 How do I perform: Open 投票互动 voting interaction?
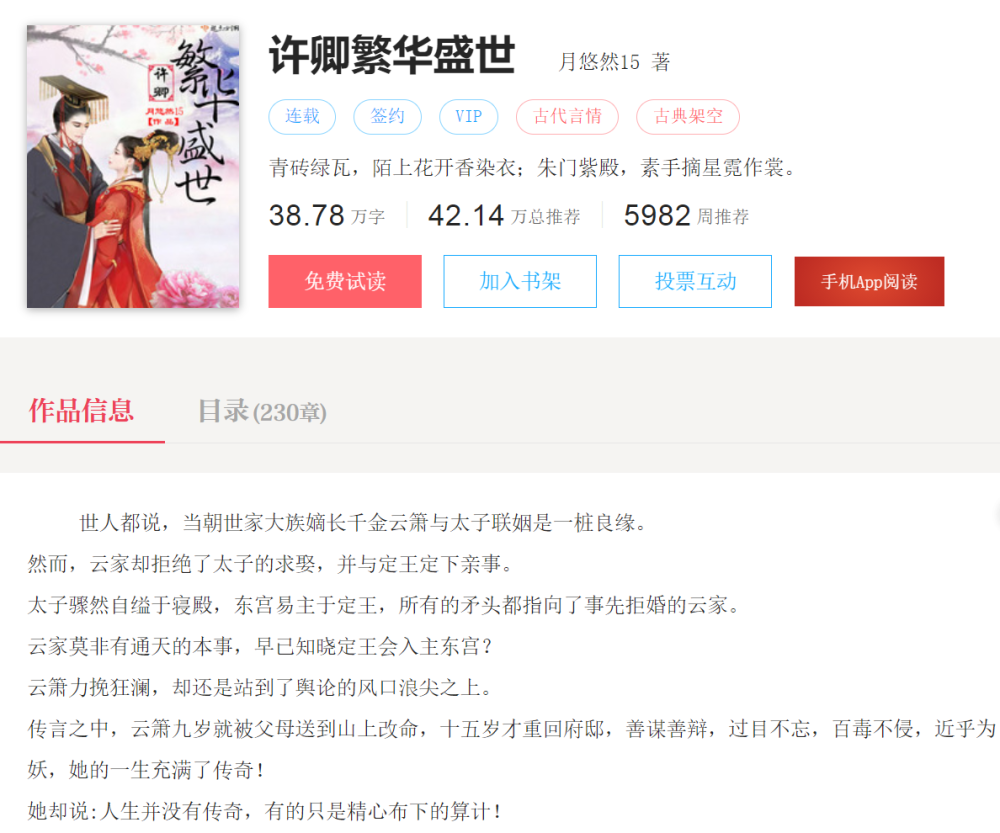[x=695, y=281]
